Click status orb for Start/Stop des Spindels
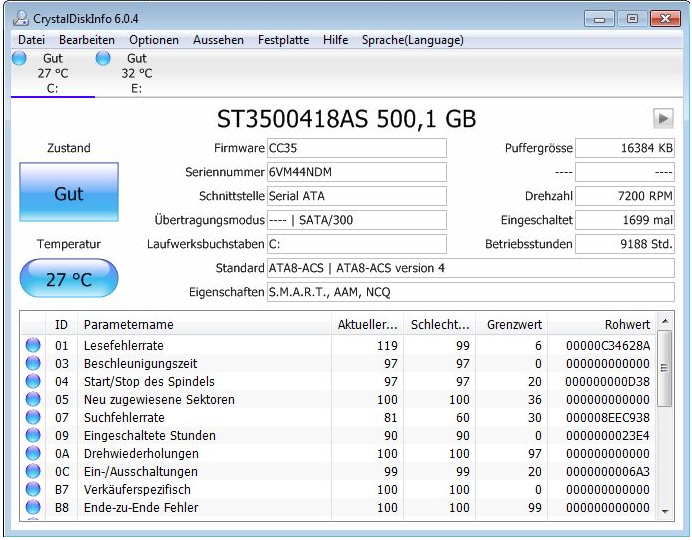The image size is (692, 540). coord(33,381)
